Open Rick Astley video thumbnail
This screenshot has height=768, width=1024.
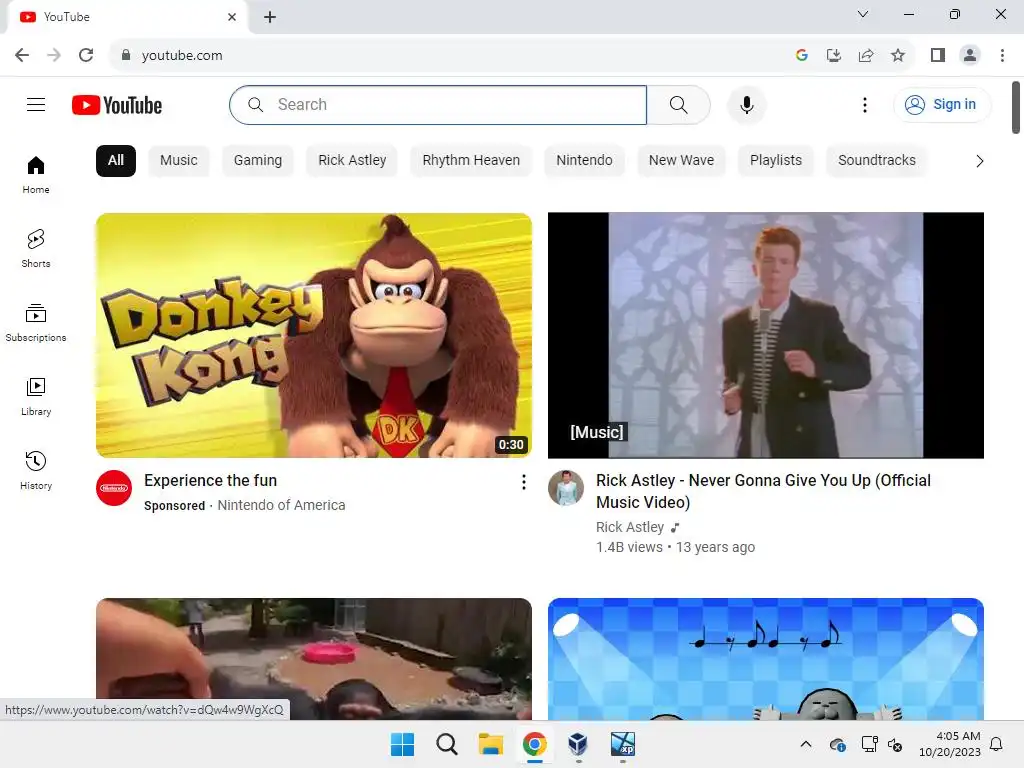(765, 335)
